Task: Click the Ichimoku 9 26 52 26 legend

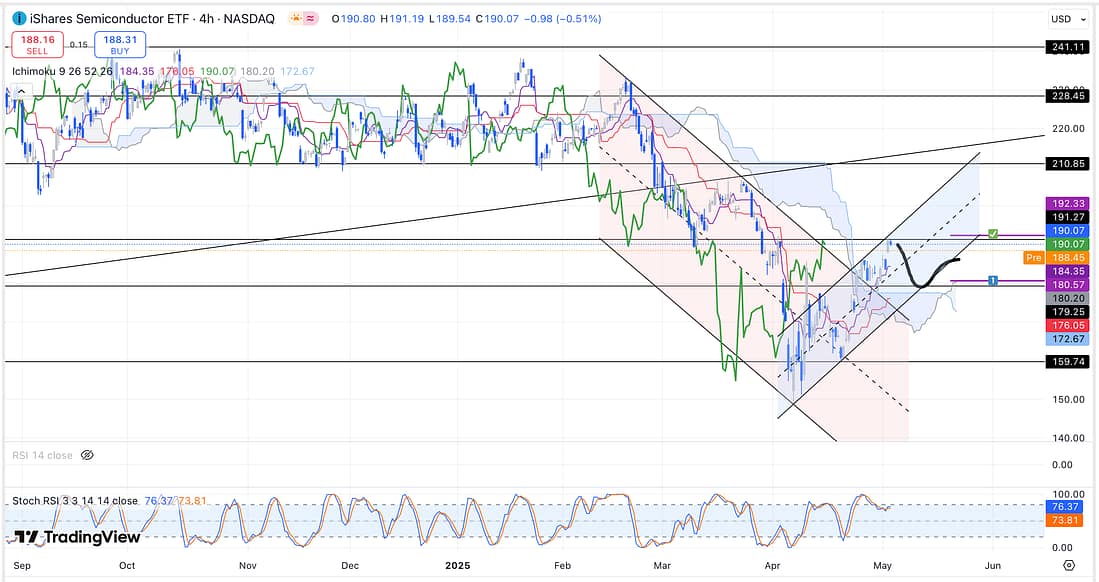Action: 62,72
